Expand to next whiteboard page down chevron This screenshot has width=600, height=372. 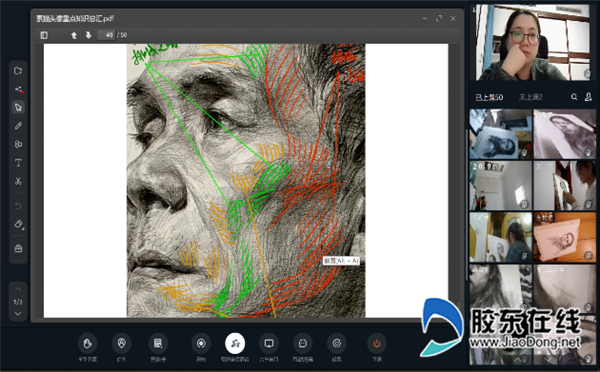[x=18, y=314]
